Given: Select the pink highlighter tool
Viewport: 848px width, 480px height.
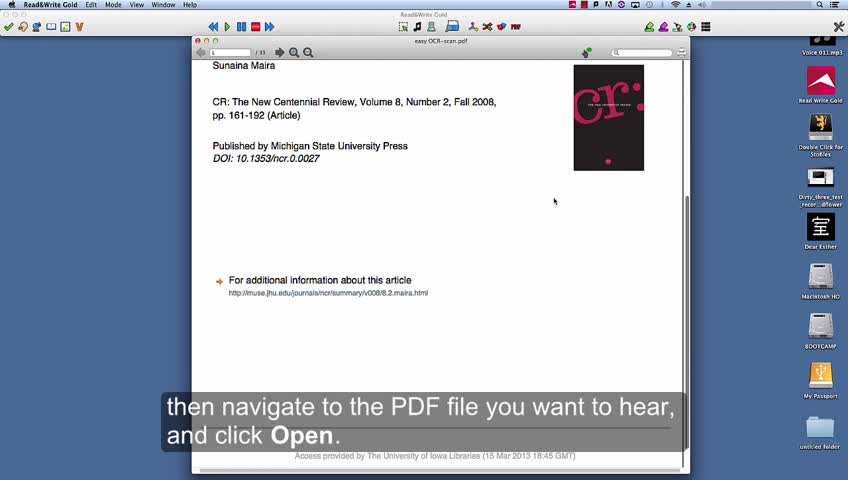Looking at the screenshot, I should (663, 26).
